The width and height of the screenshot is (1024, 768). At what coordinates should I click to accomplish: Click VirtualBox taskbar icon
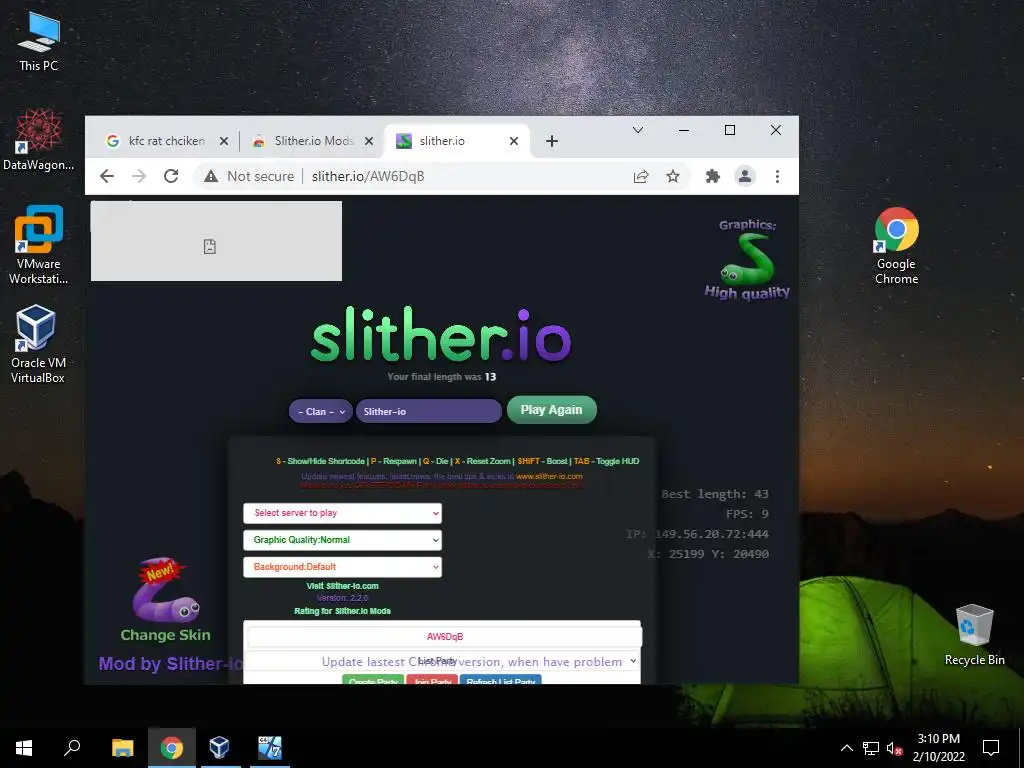tap(219, 748)
